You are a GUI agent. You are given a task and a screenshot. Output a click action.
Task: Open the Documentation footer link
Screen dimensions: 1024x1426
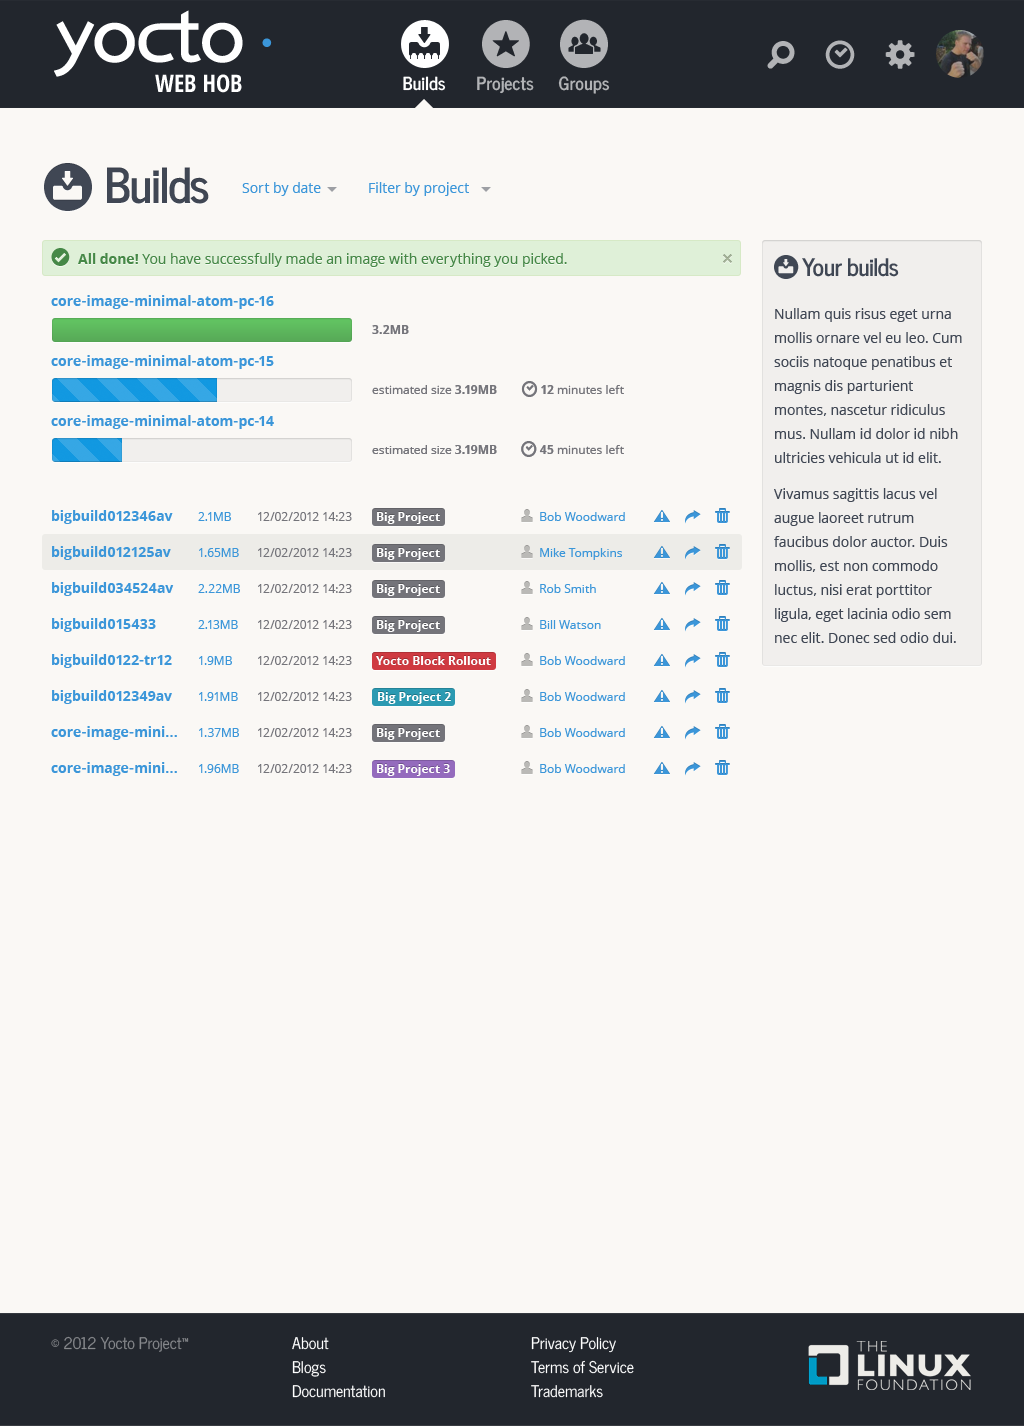(x=338, y=1392)
